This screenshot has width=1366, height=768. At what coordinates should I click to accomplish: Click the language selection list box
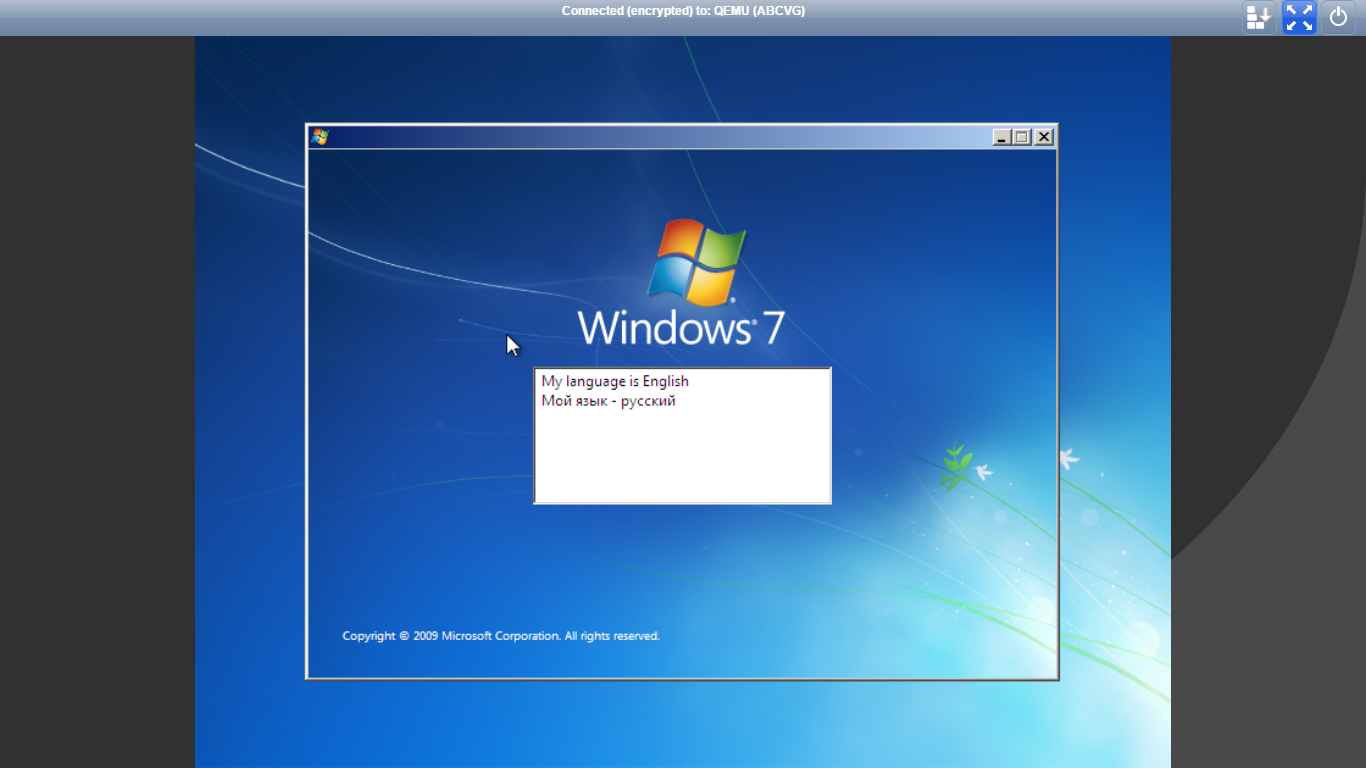682,436
